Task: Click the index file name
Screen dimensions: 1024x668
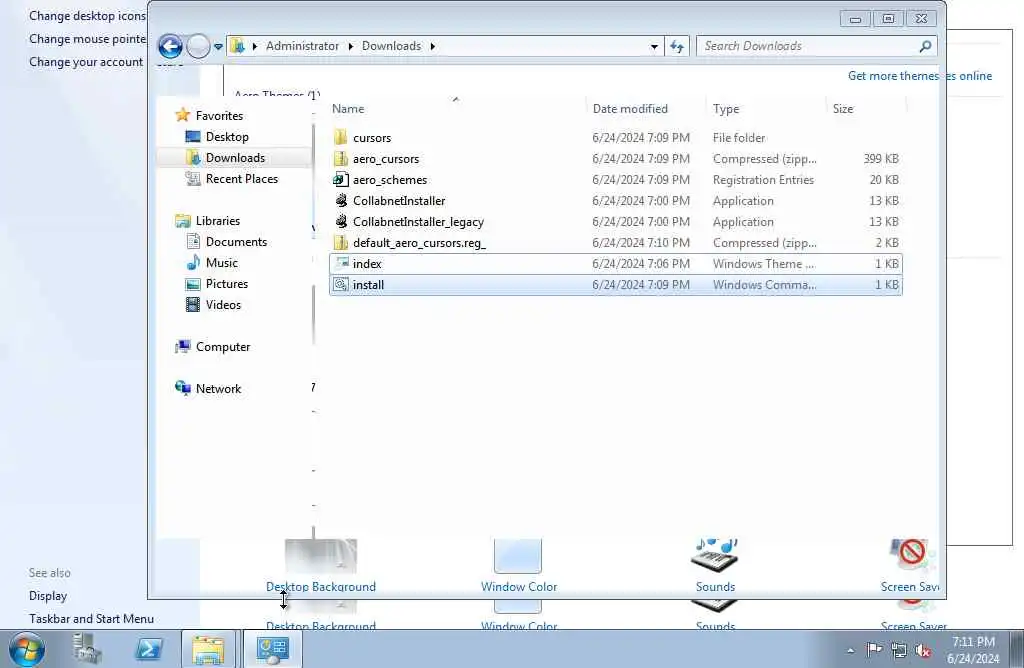Action: point(367,264)
